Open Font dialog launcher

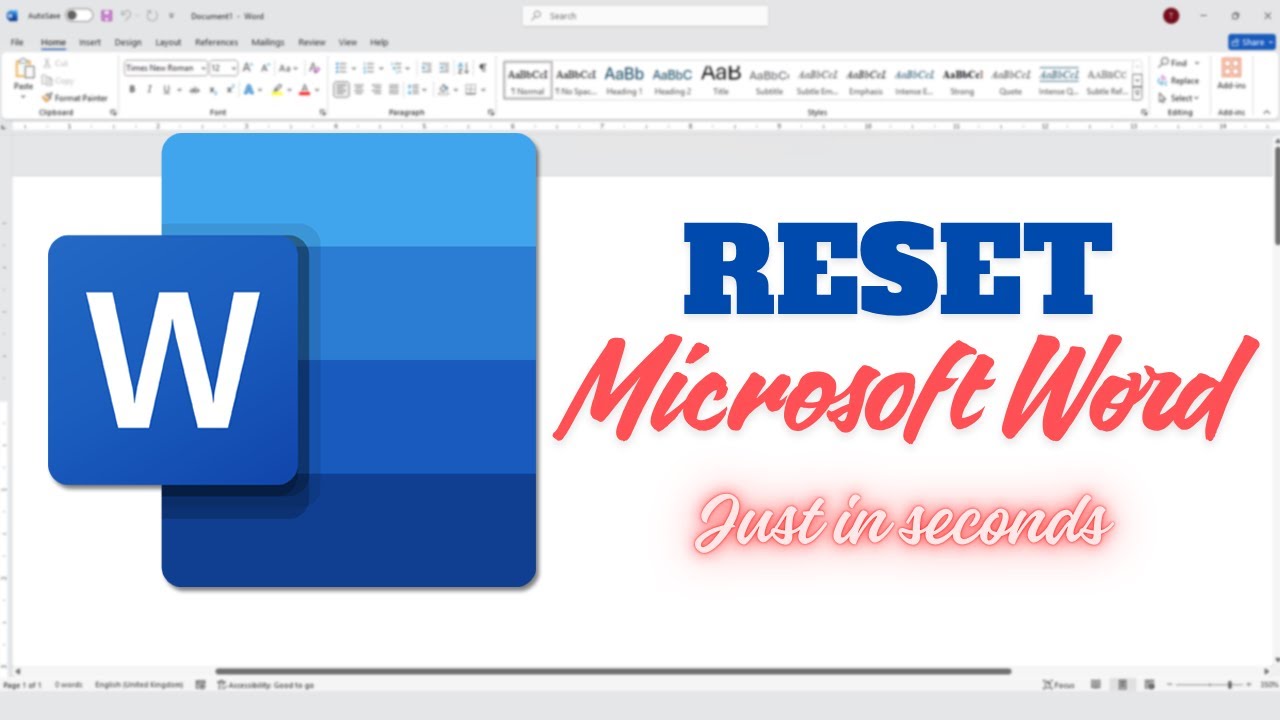click(322, 113)
